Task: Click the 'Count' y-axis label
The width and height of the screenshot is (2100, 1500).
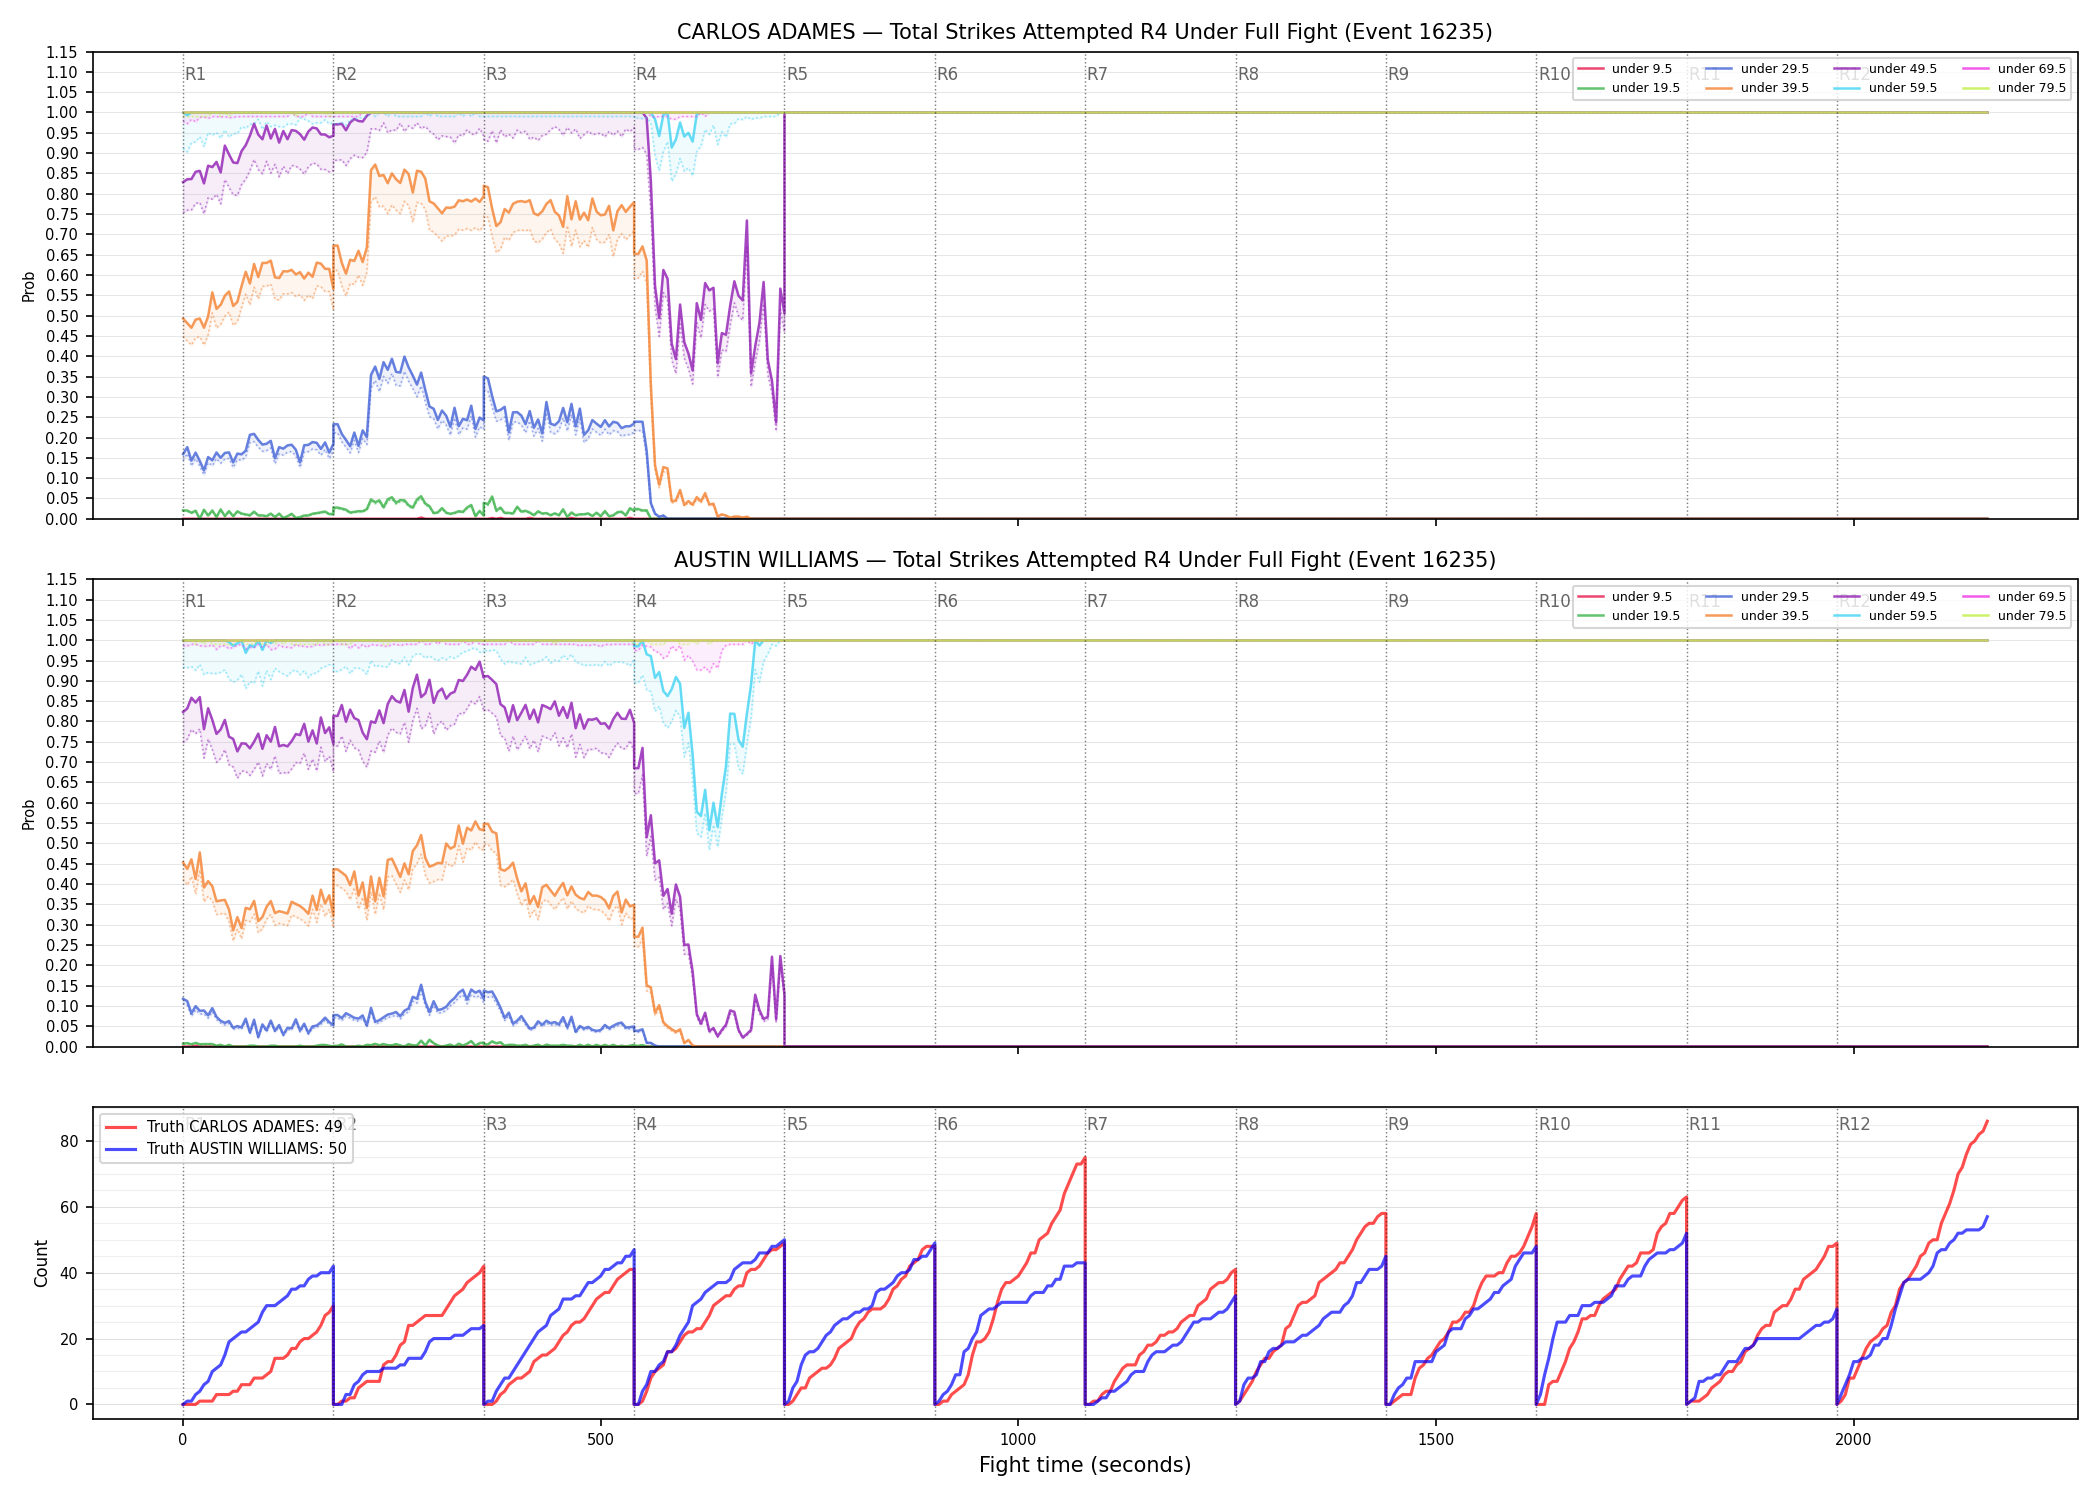Action: [x=41, y=1263]
